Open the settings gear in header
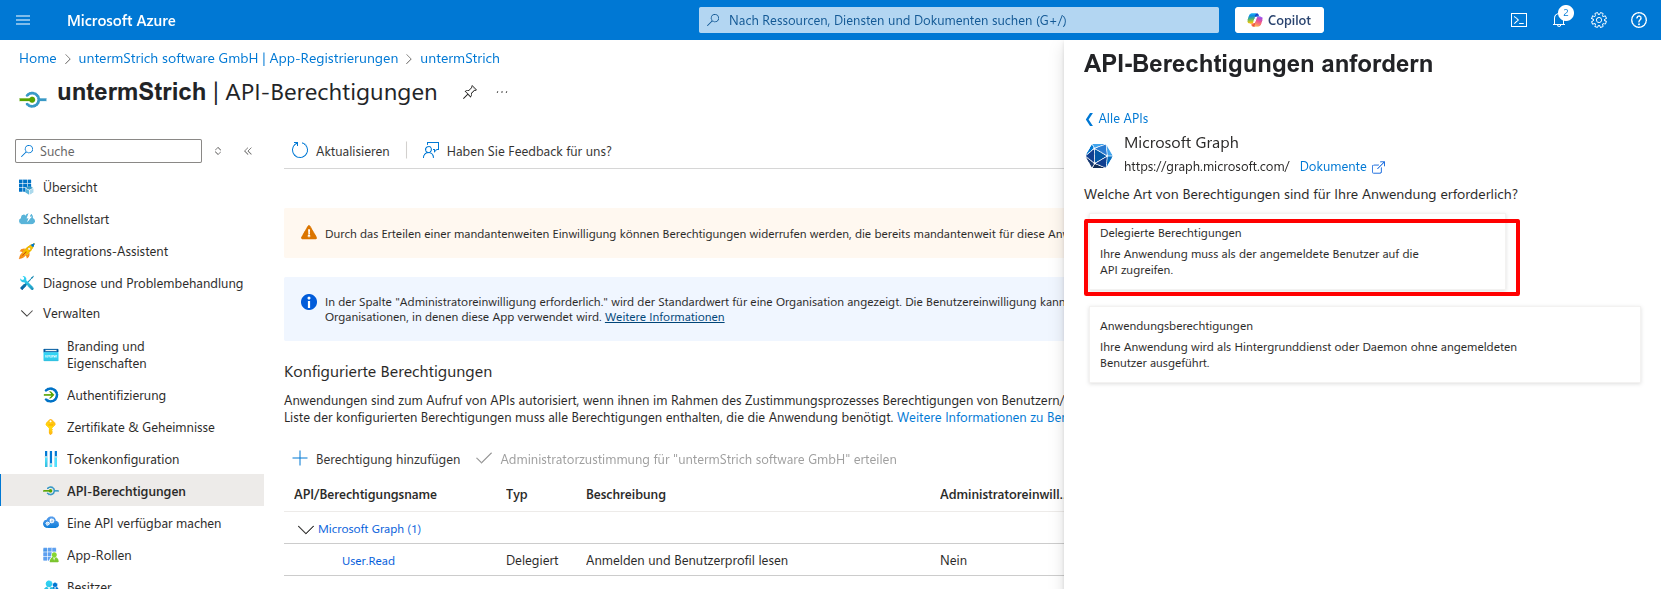This screenshot has height=589, width=1661. tap(1598, 20)
